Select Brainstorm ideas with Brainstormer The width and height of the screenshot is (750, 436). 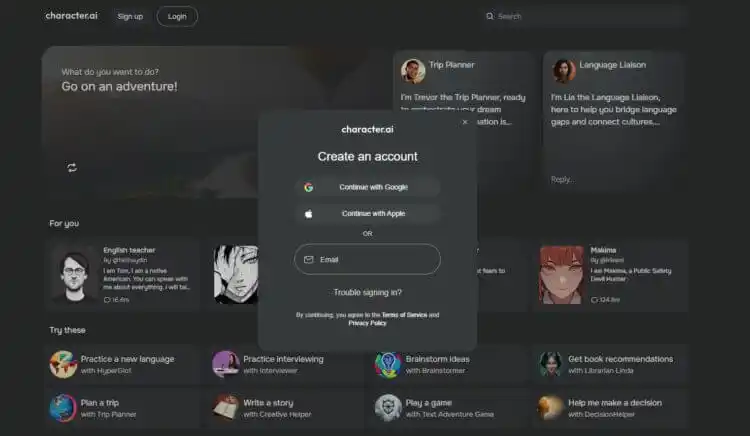(x=448, y=364)
